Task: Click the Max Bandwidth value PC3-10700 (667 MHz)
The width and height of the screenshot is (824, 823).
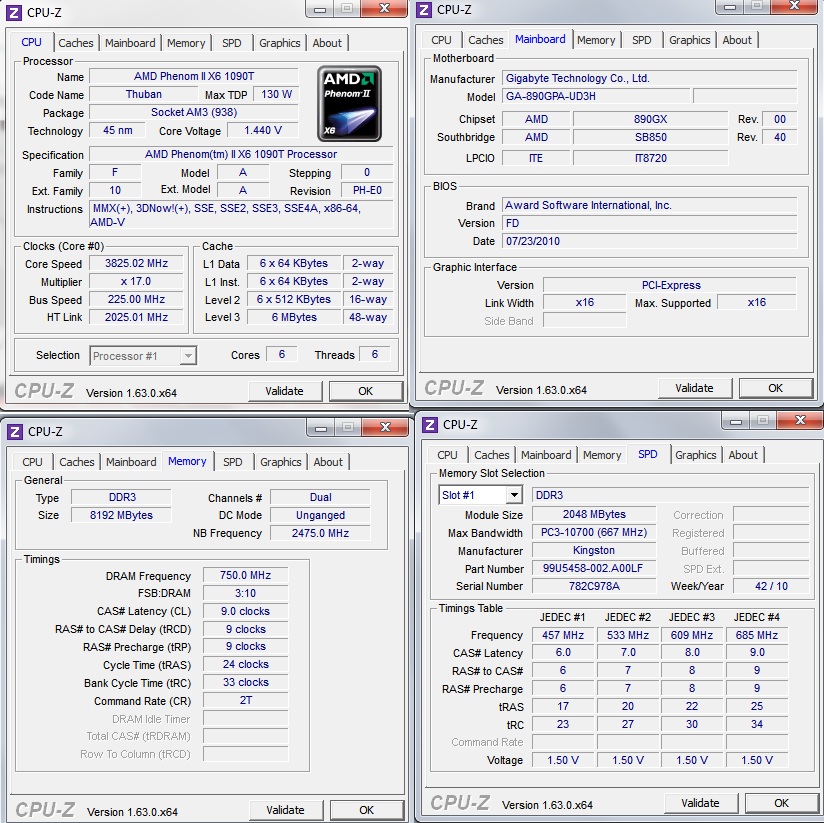Action: coord(594,532)
